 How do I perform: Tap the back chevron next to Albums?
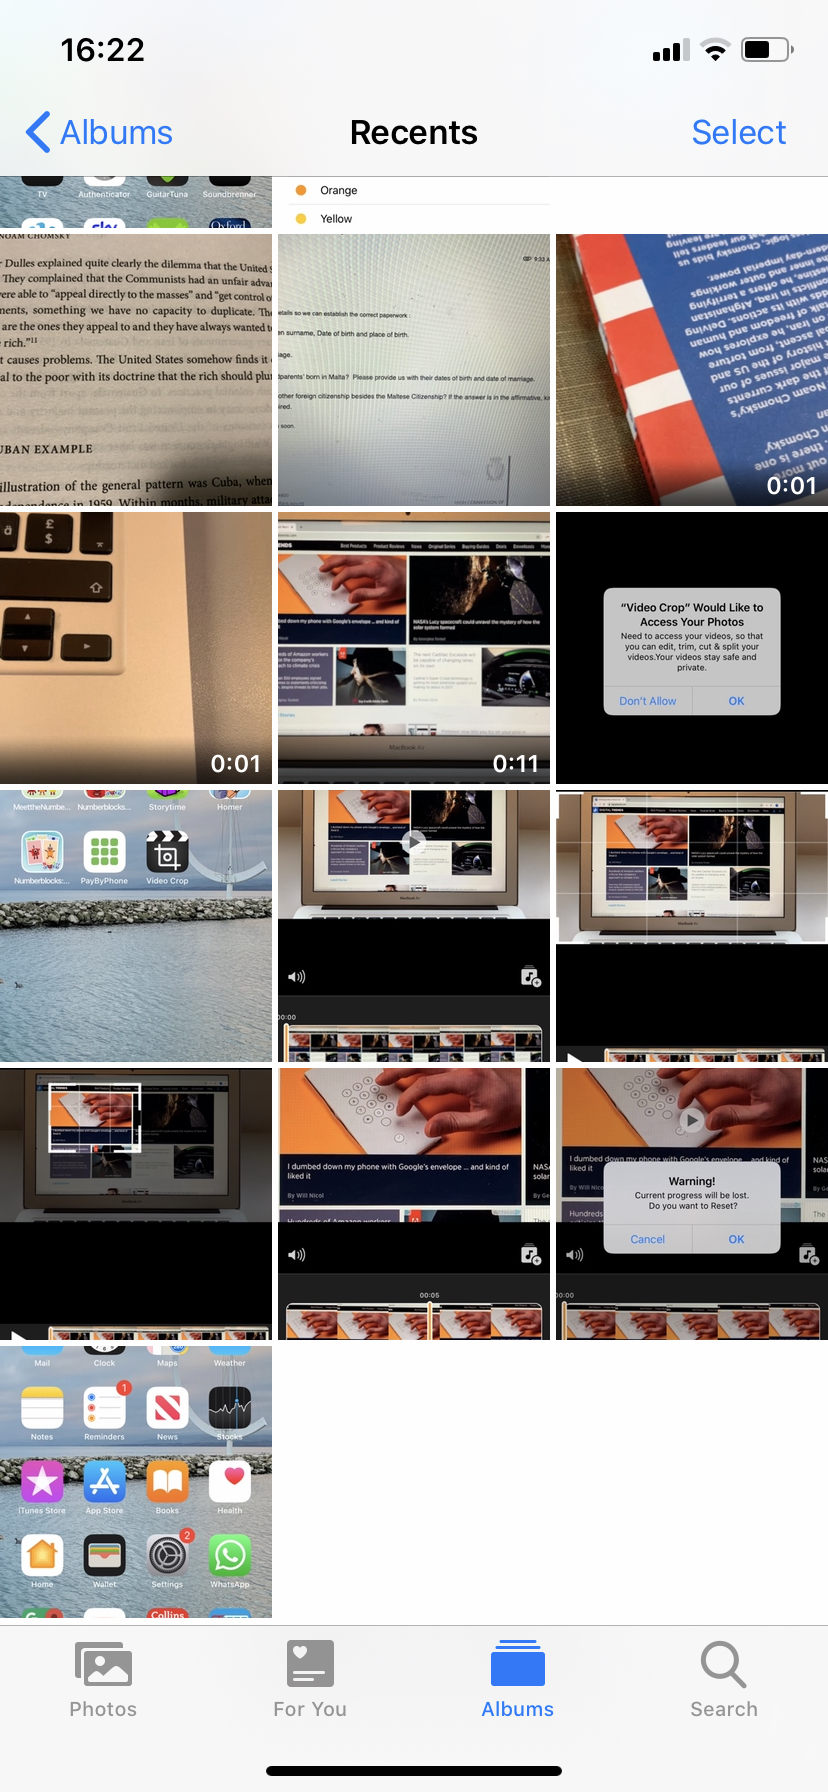click(x=38, y=132)
